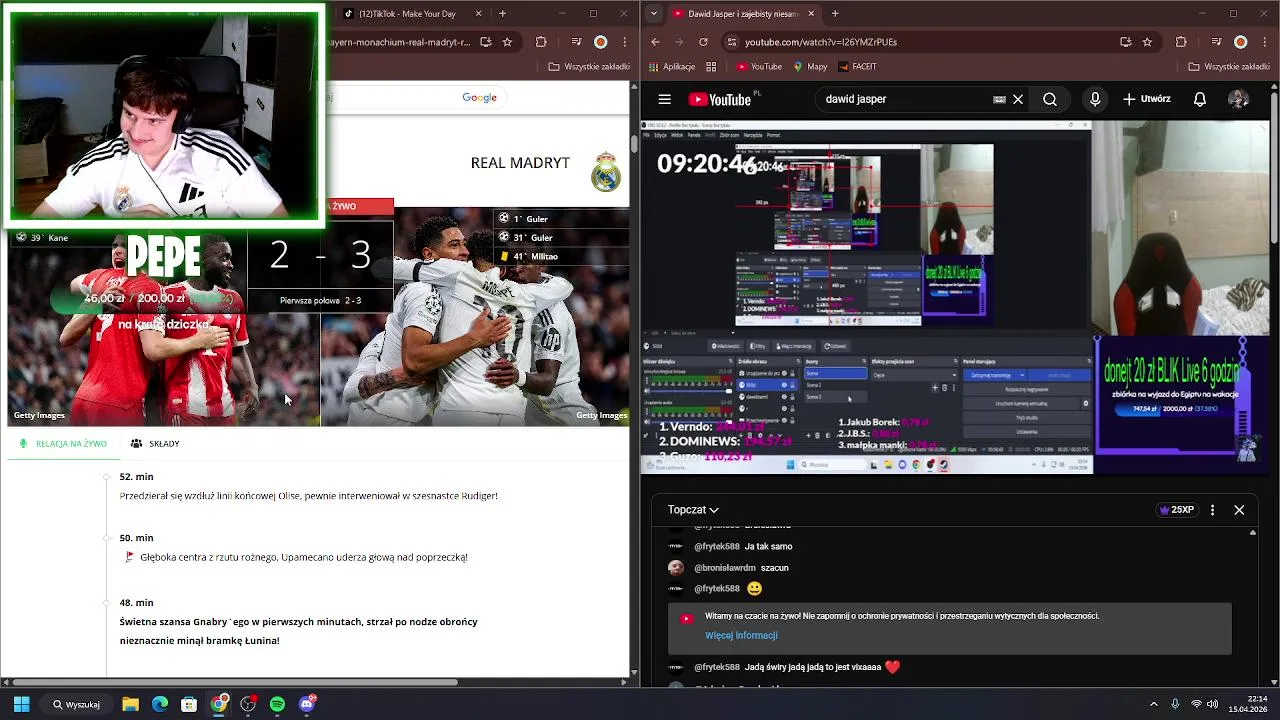Install app icon in YouTube address bar
This screenshot has height=720, width=1280.
pyautogui.click(x=1125, y=42)
